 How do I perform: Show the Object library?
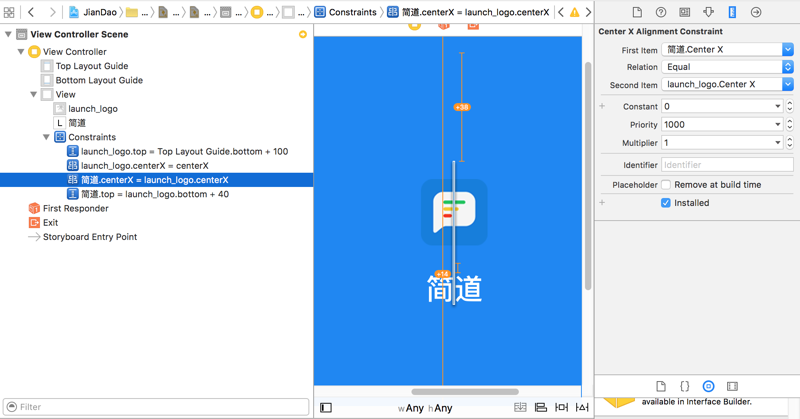click(x=708, y=386)
